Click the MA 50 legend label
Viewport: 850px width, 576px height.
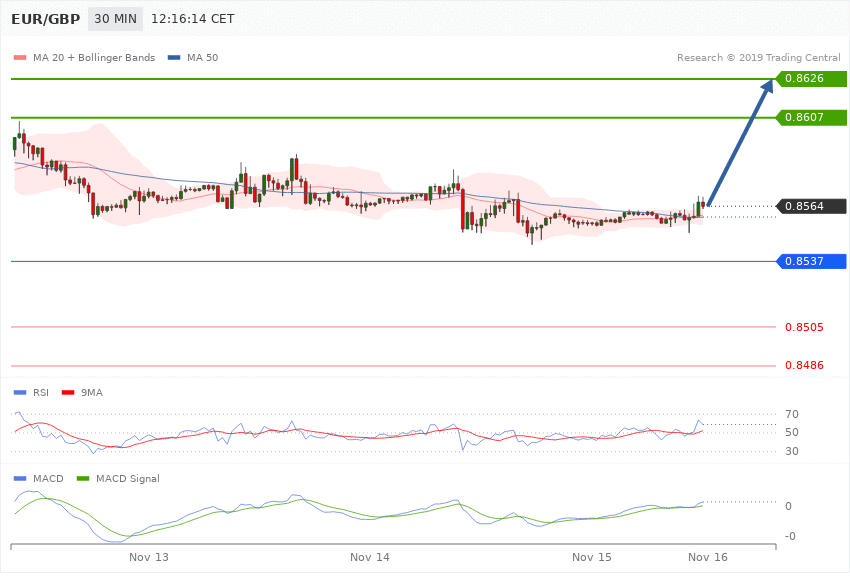pos(202,57)
